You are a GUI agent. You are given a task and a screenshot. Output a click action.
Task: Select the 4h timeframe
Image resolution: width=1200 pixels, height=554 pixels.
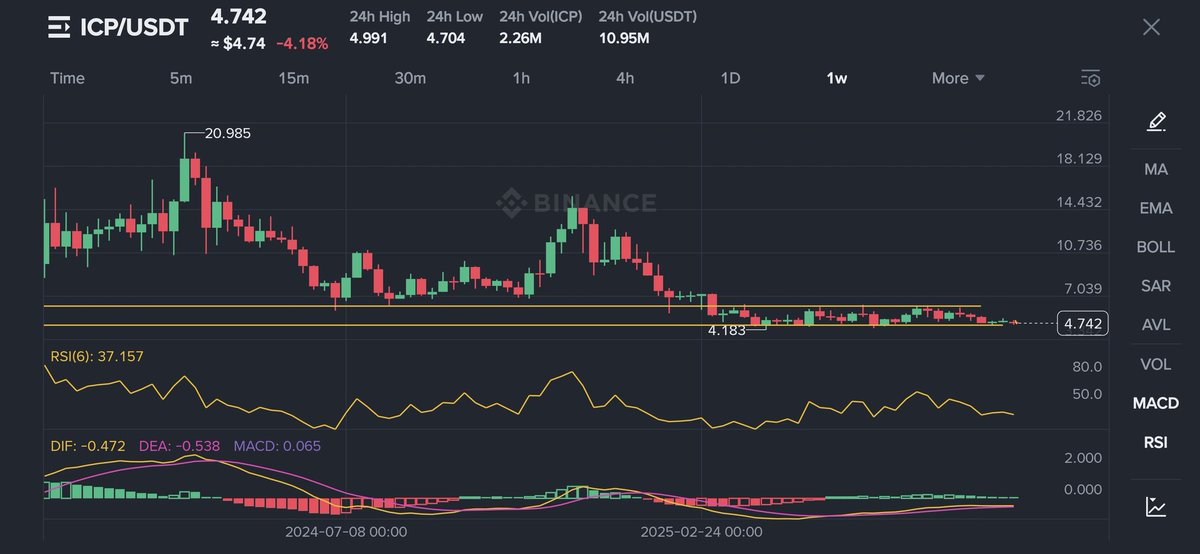click(x=625, y=78)
